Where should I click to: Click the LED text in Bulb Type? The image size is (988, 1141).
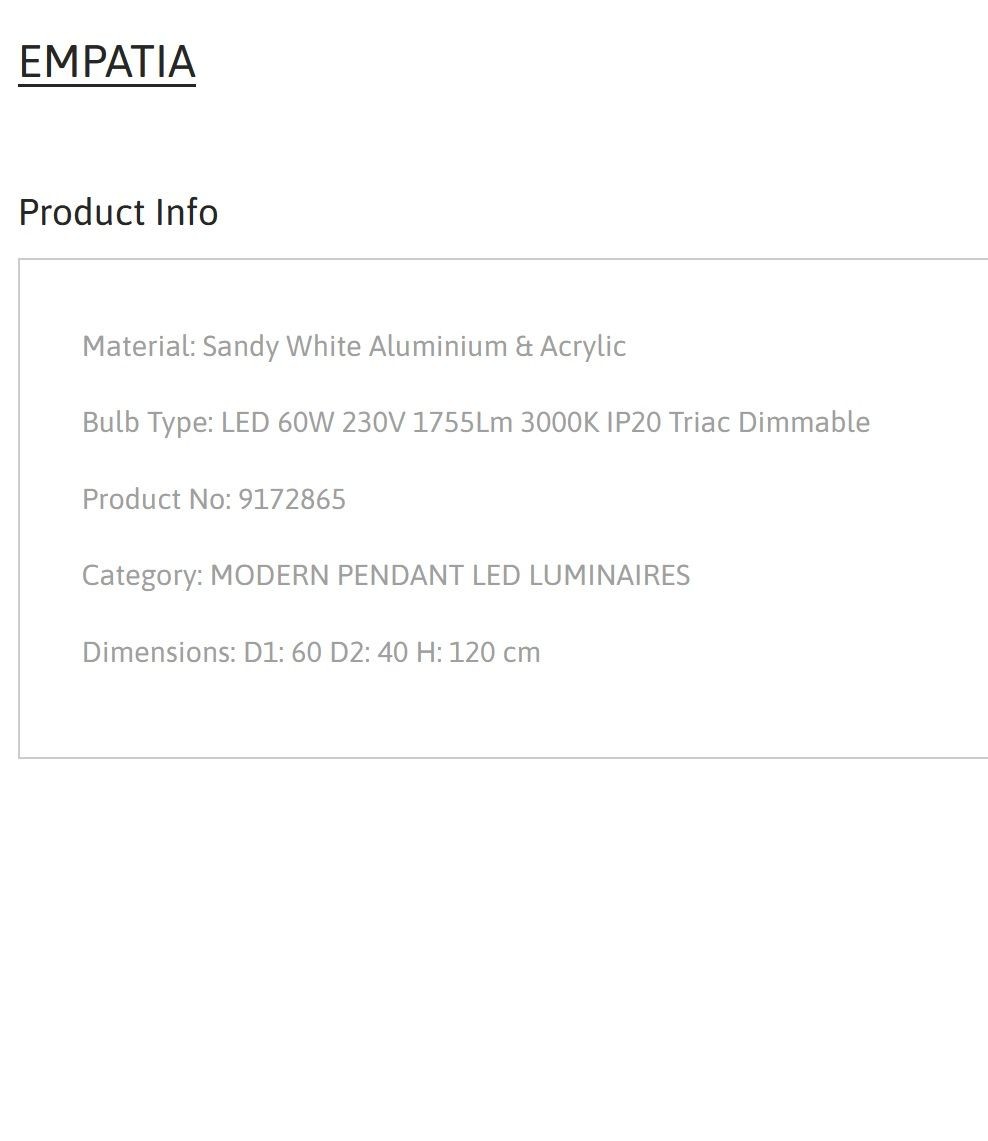(x=245, y=423)
